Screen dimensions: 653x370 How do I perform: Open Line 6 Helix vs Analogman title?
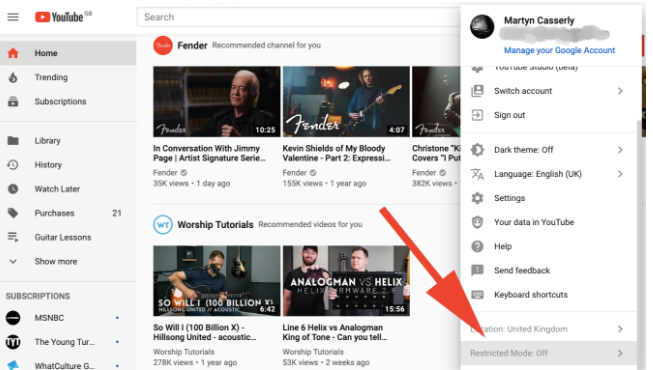[x=335, y=332]
